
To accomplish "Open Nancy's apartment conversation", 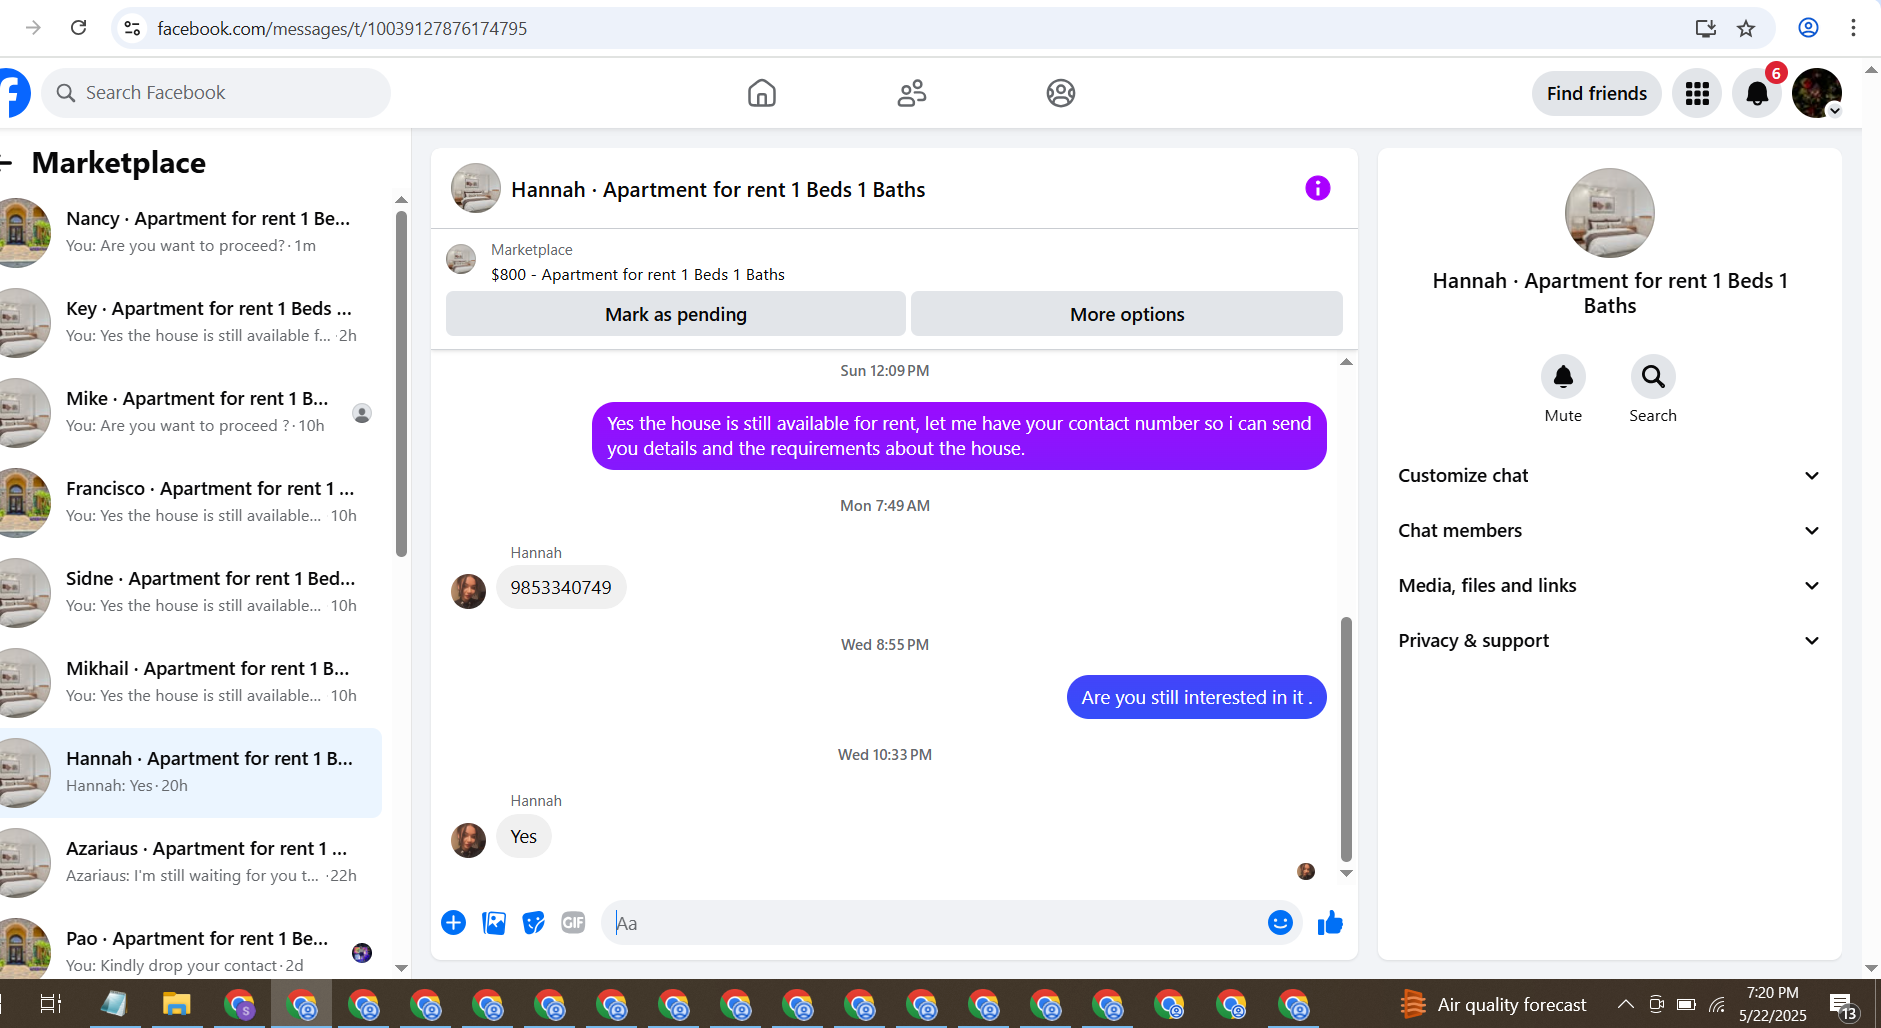I will [191, 232].
